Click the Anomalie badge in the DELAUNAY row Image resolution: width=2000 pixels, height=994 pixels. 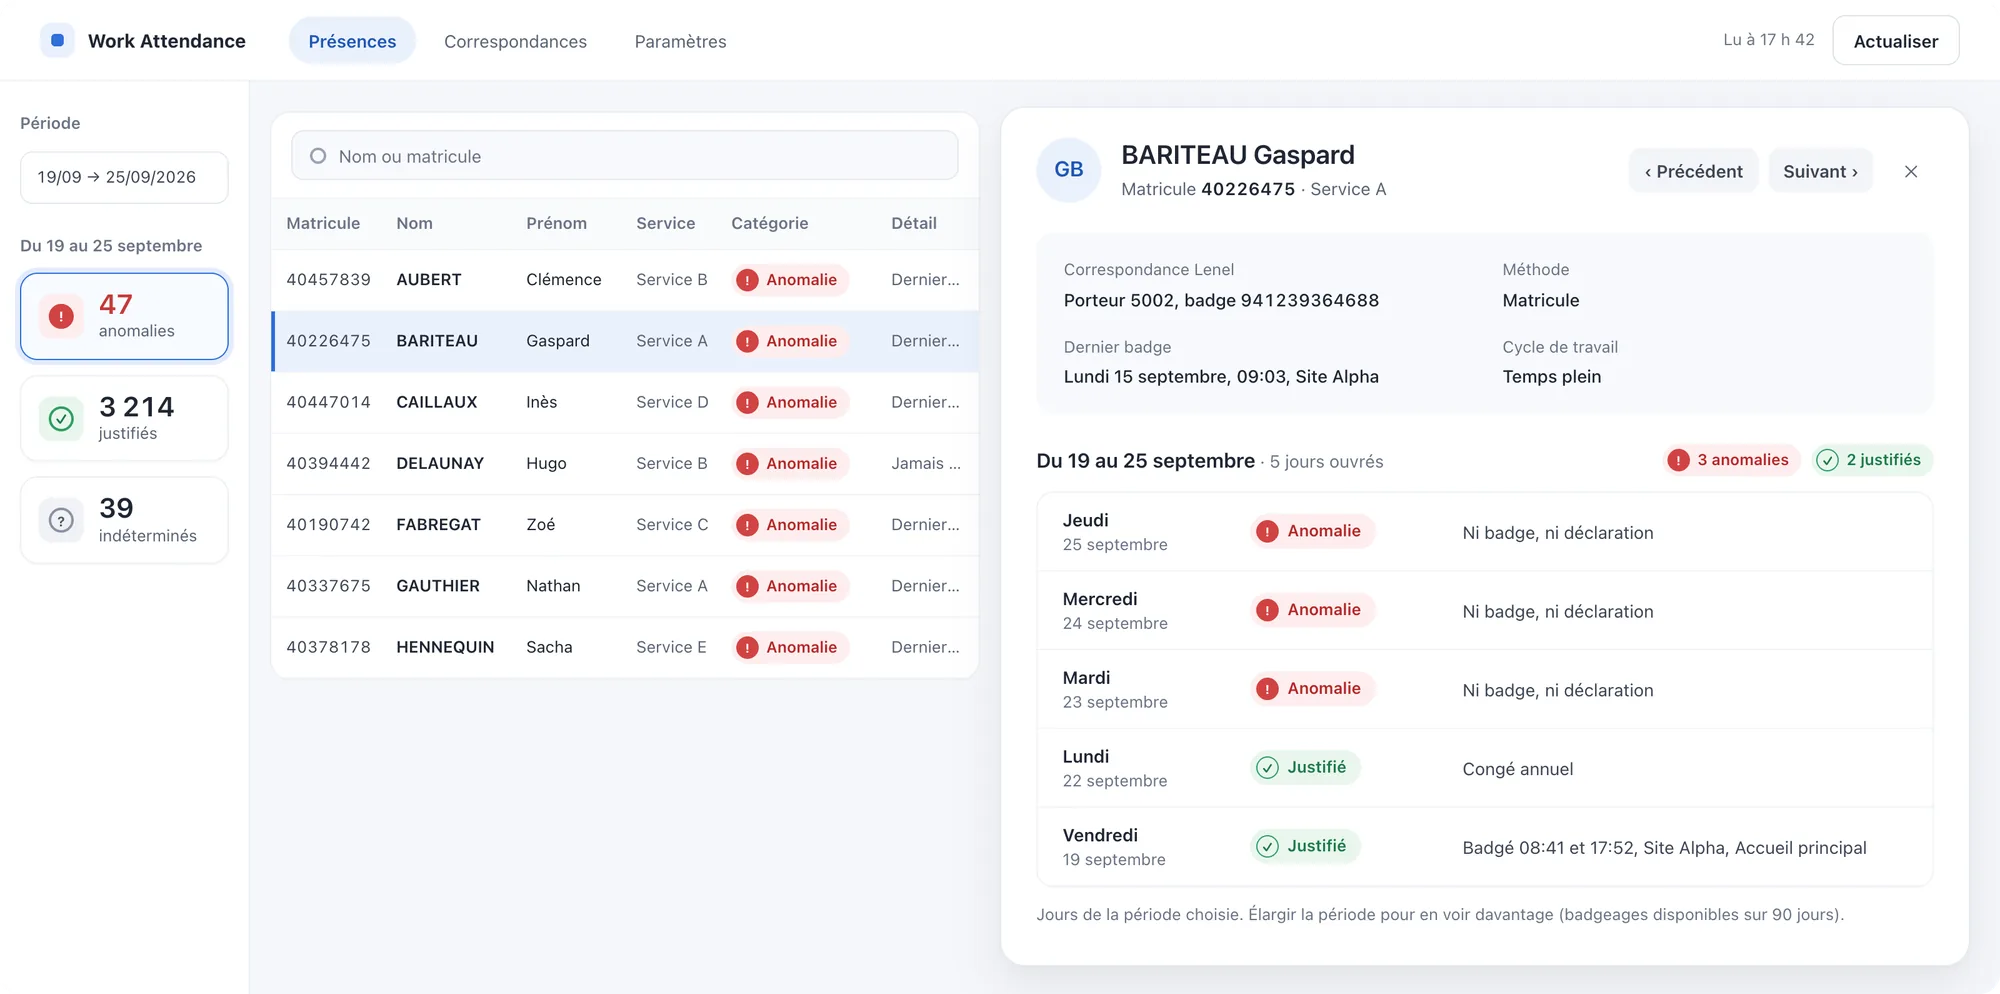(790, 464)
